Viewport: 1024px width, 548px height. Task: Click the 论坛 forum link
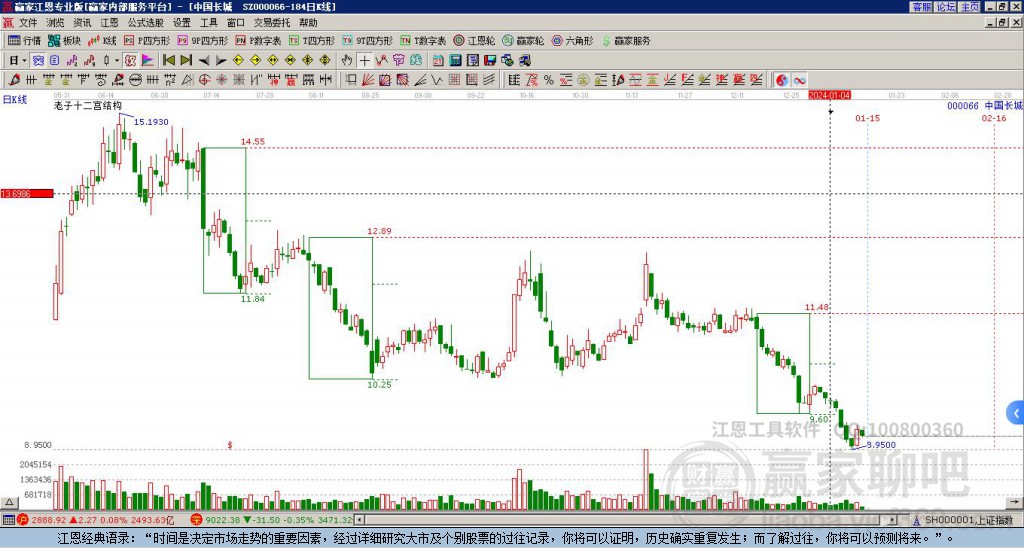point(946,7)
